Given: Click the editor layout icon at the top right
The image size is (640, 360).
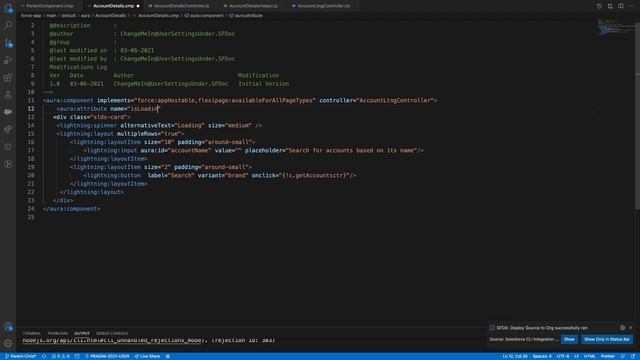Looking at the screenshot, I should 621,6.
